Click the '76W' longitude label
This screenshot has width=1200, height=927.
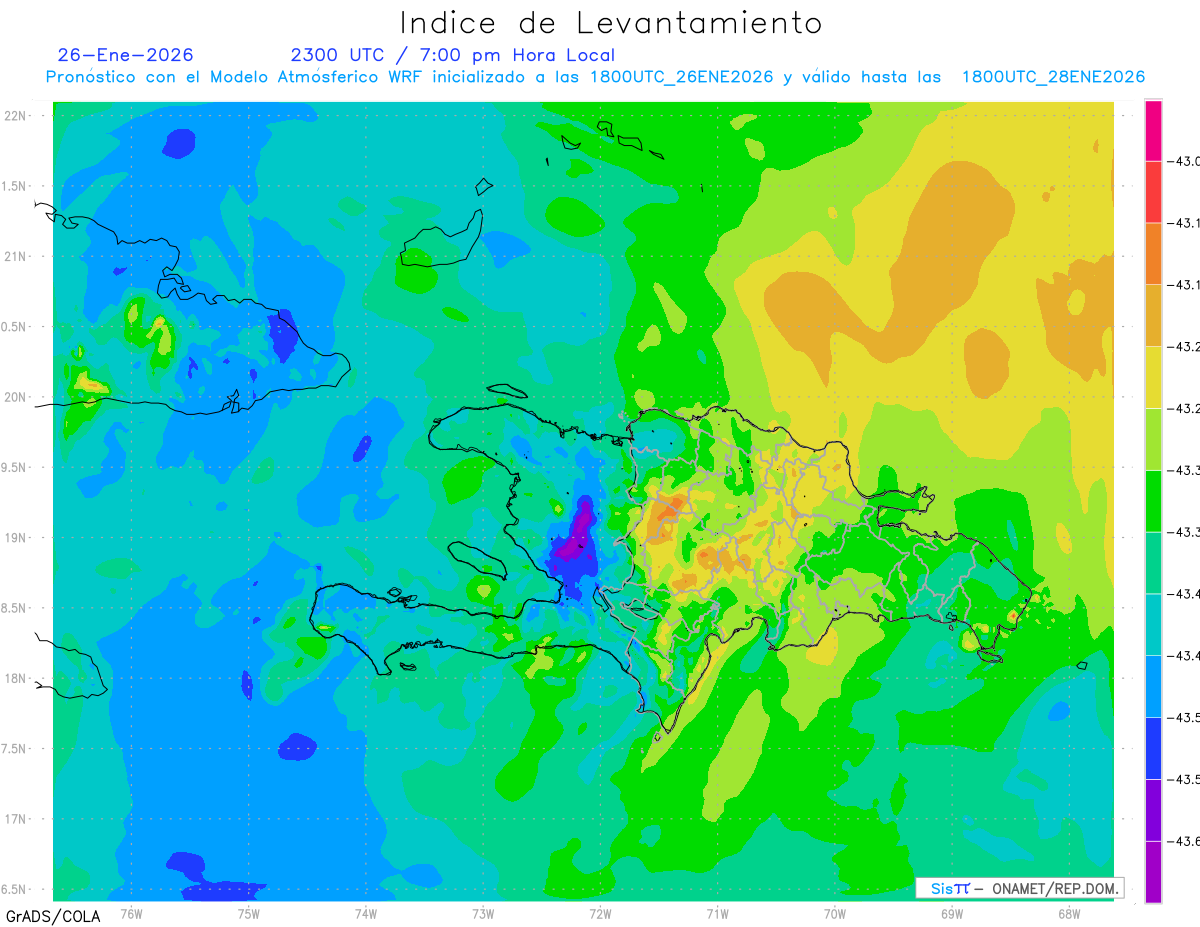click(131, 914)
